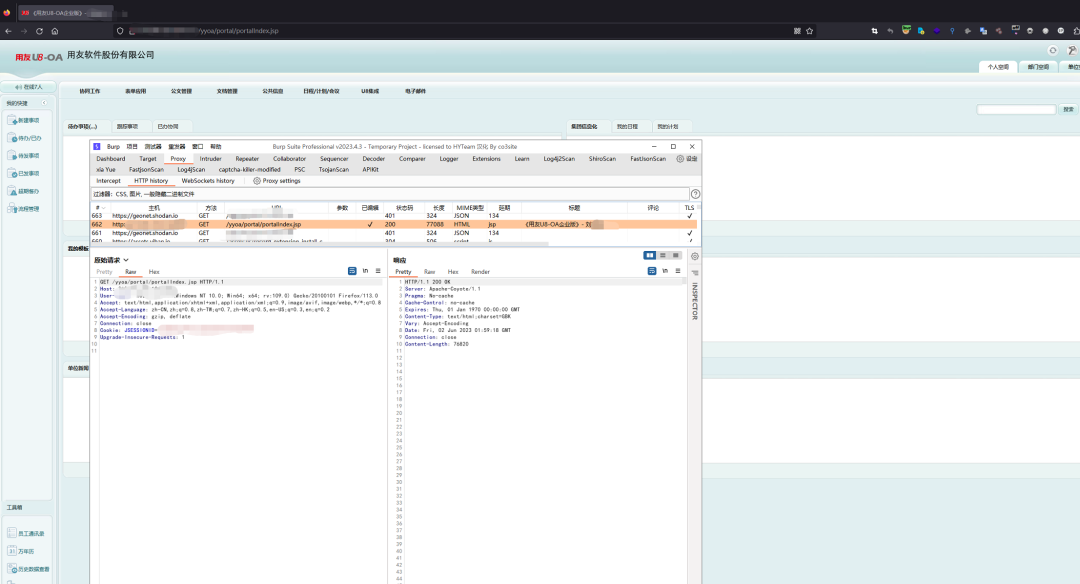Screen dimensions: 1080x584
Task: Collapse the 我的快捷 sidebar panel
Action: (44, 103)
